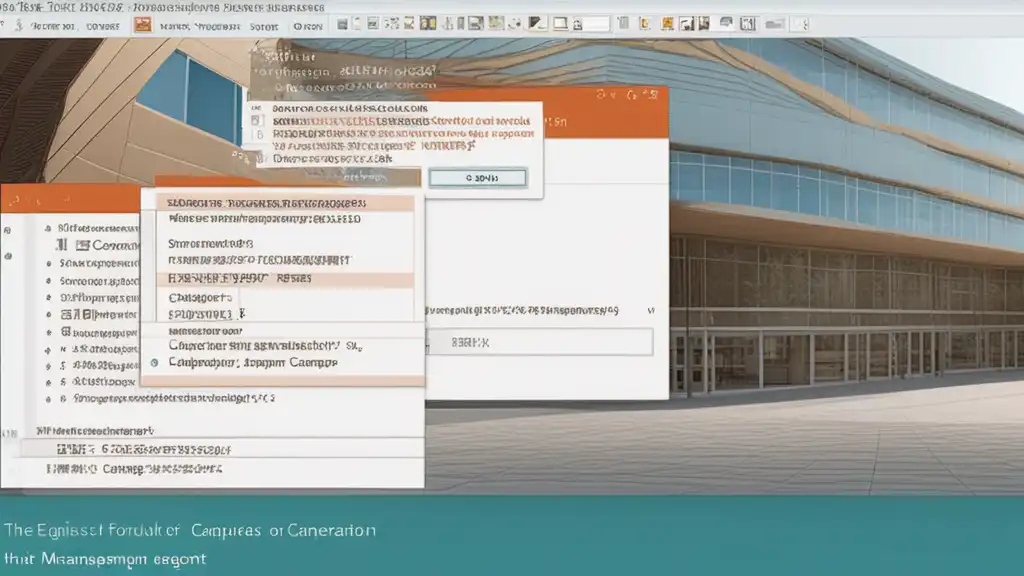
Task: Click the blank page icon in the top toolbar
Action: point(561,23)
